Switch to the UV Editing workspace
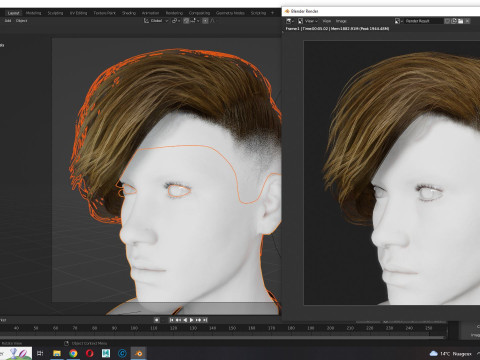 [78, 13]
